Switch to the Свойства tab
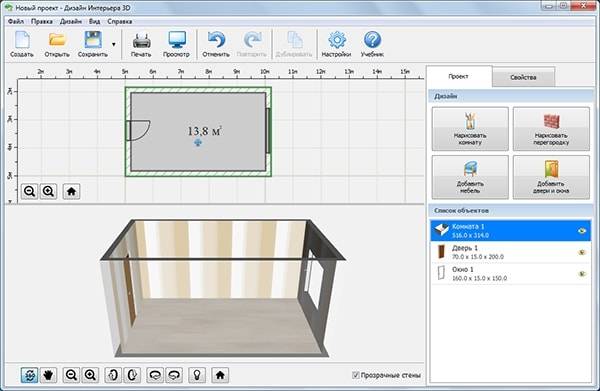This screenshot has width=600, height=391. pyautogui.click(x=523, y=77)
